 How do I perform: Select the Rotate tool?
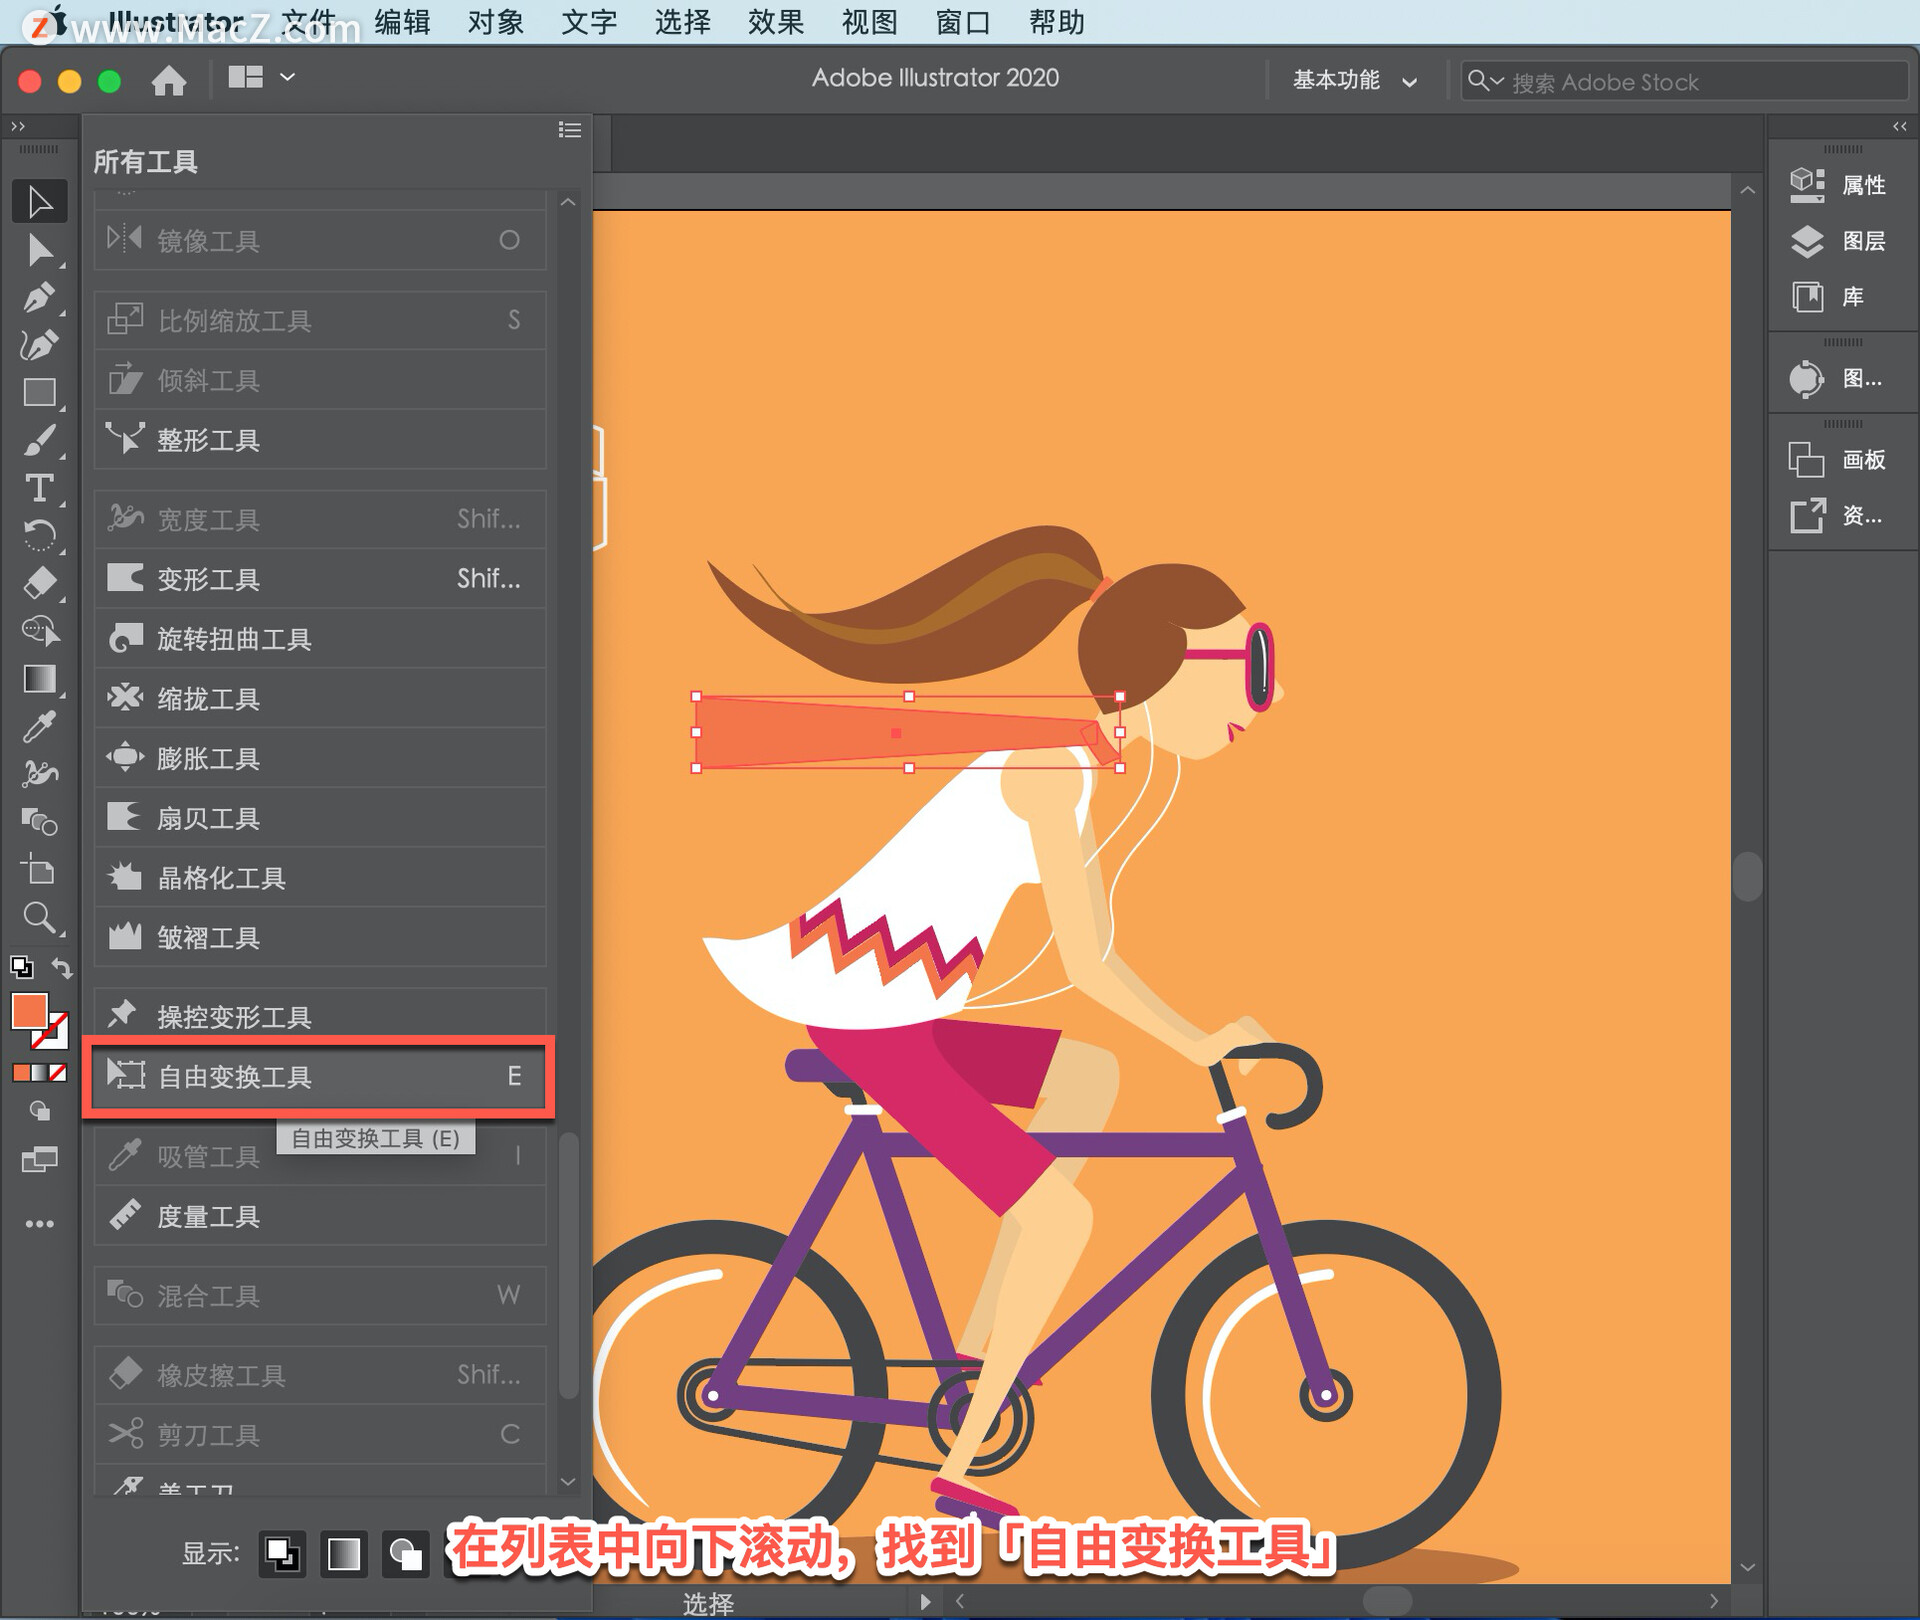tap(39, 536)
